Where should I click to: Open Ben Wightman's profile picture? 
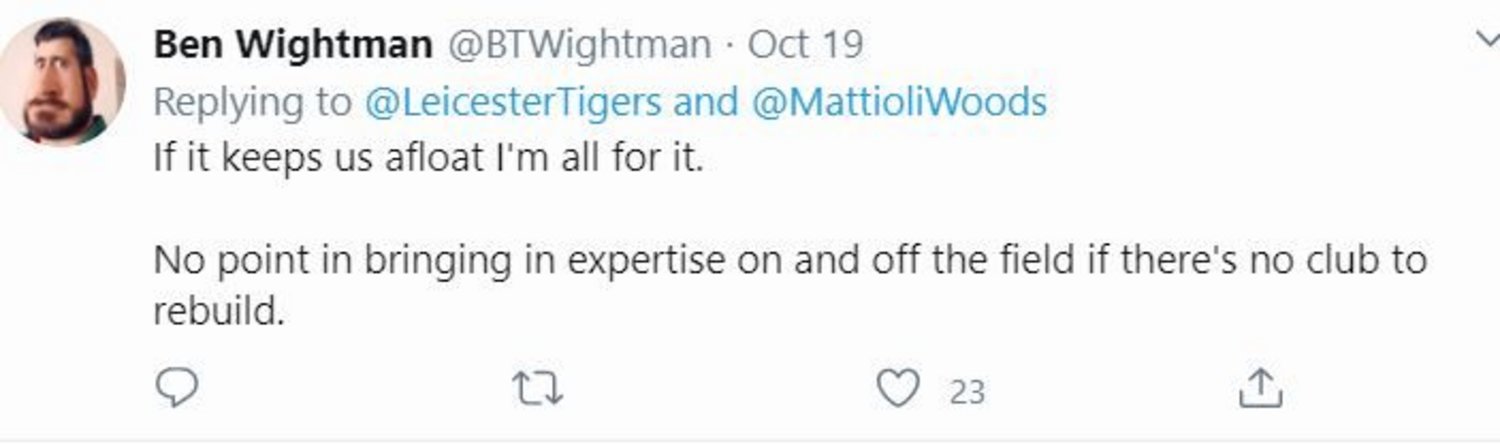point(62,81)
